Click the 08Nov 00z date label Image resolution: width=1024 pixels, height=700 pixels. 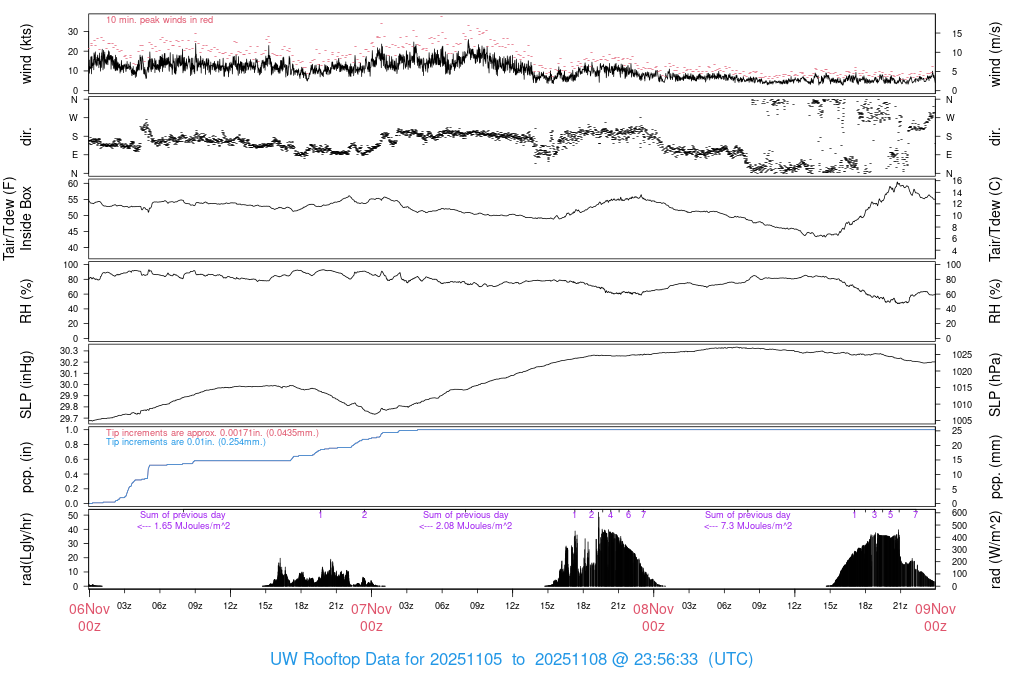(x=653, y=617)
